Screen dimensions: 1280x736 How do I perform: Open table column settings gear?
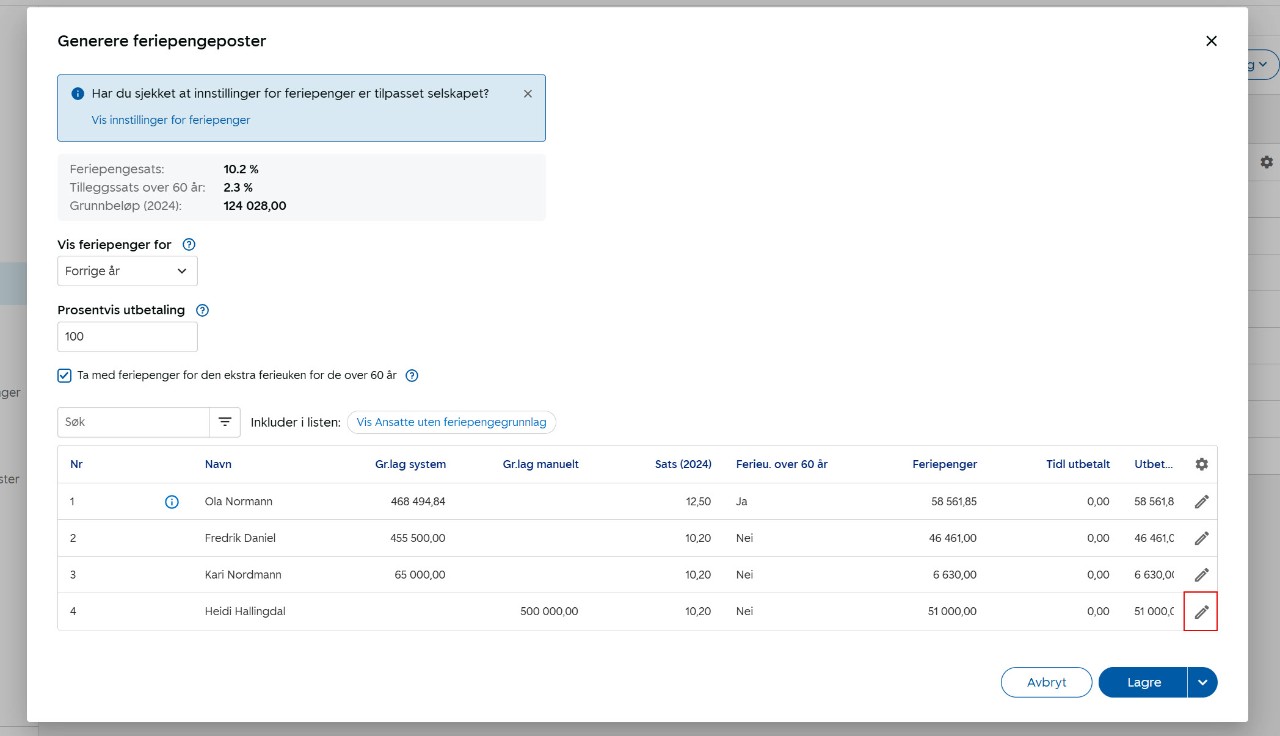(x=1201, y=464)
